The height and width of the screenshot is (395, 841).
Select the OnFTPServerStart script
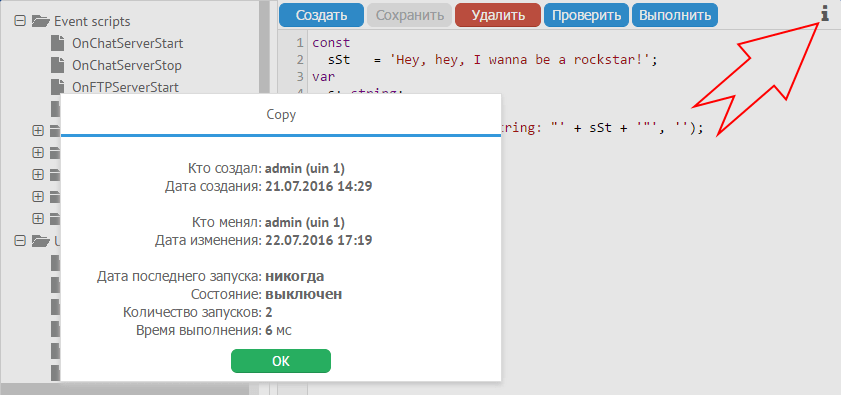[126, 87]
